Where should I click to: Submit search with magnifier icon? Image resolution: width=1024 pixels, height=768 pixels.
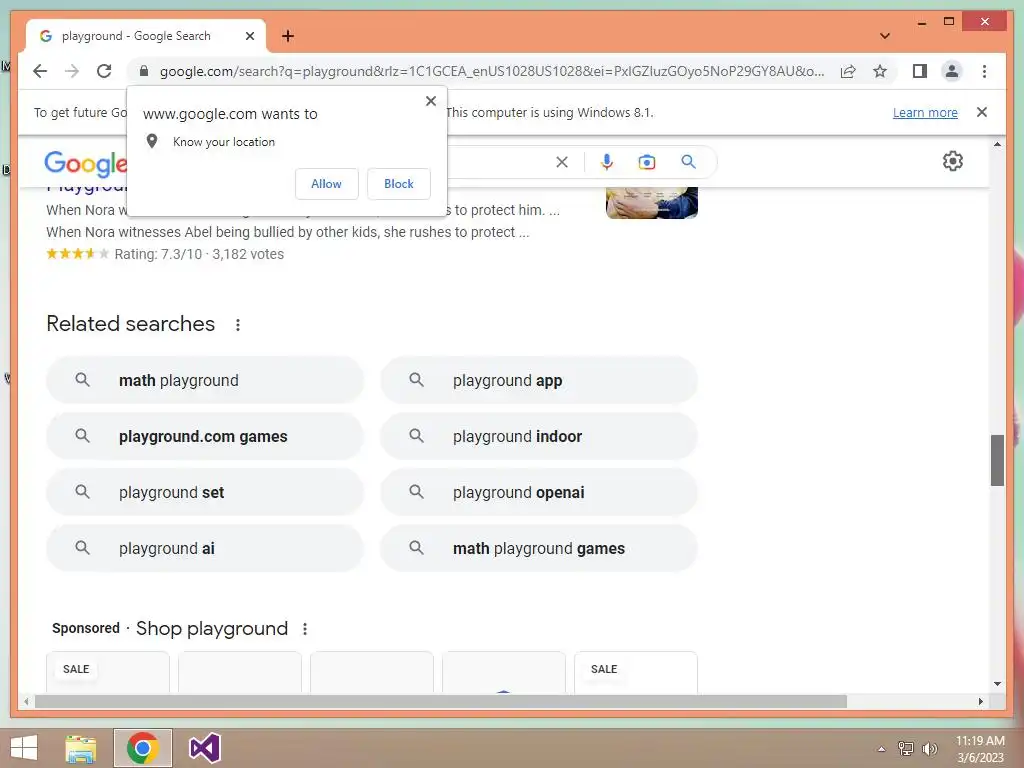(x=688, y=161)
